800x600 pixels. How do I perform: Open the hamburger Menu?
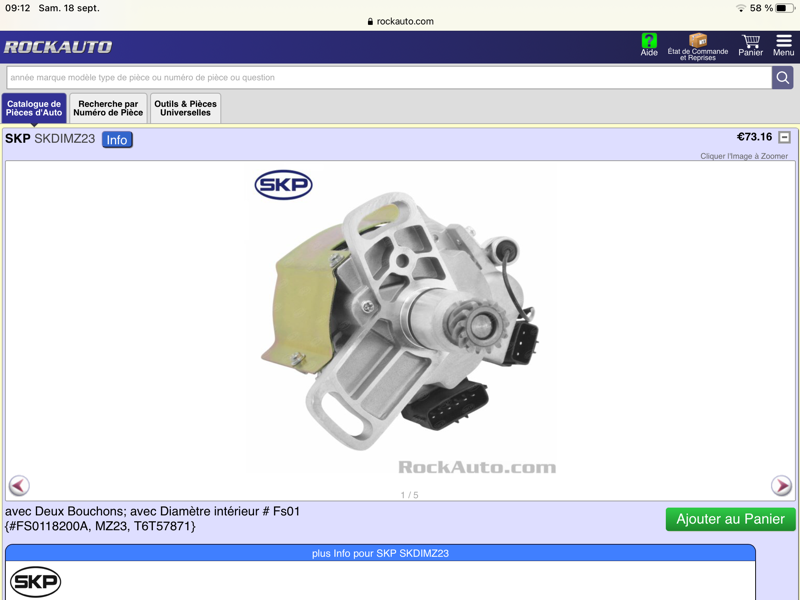(x=783, y=45)
